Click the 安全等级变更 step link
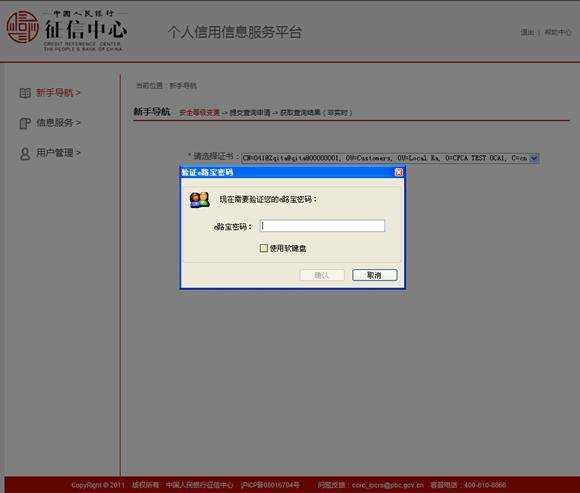 [199, 112]
